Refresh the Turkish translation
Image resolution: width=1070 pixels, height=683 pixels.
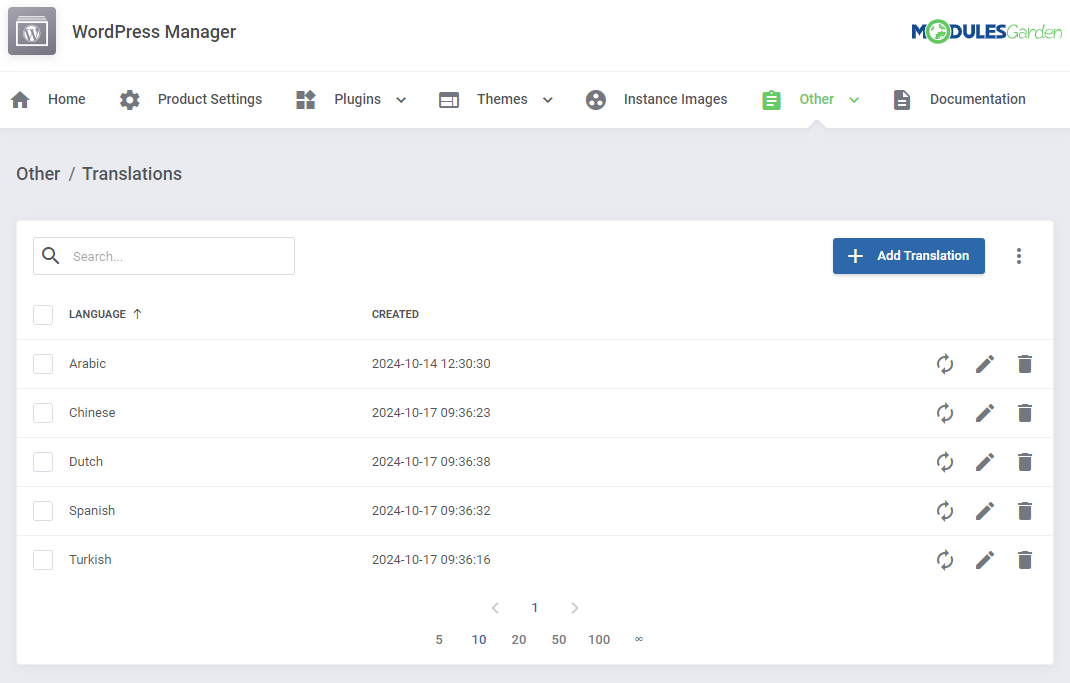(945, 560)
